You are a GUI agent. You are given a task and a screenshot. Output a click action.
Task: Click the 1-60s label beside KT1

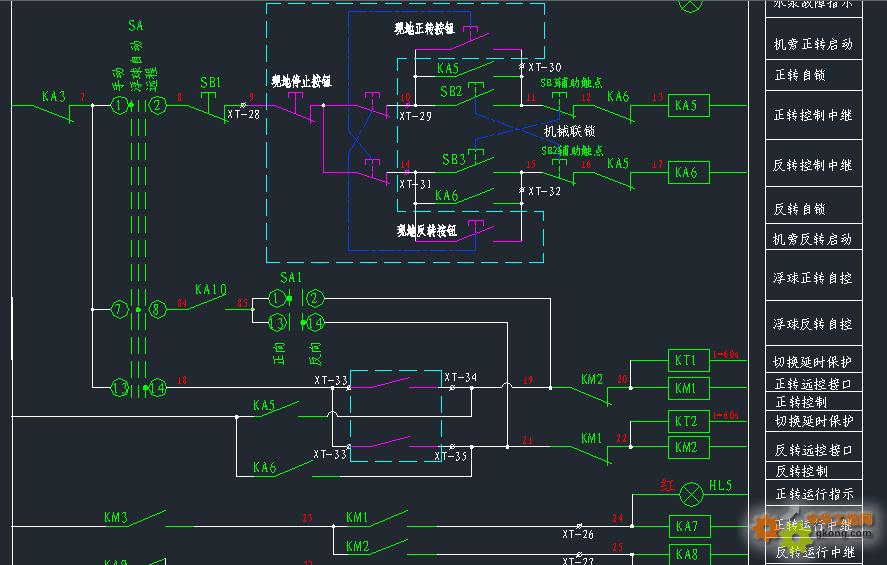726,355
